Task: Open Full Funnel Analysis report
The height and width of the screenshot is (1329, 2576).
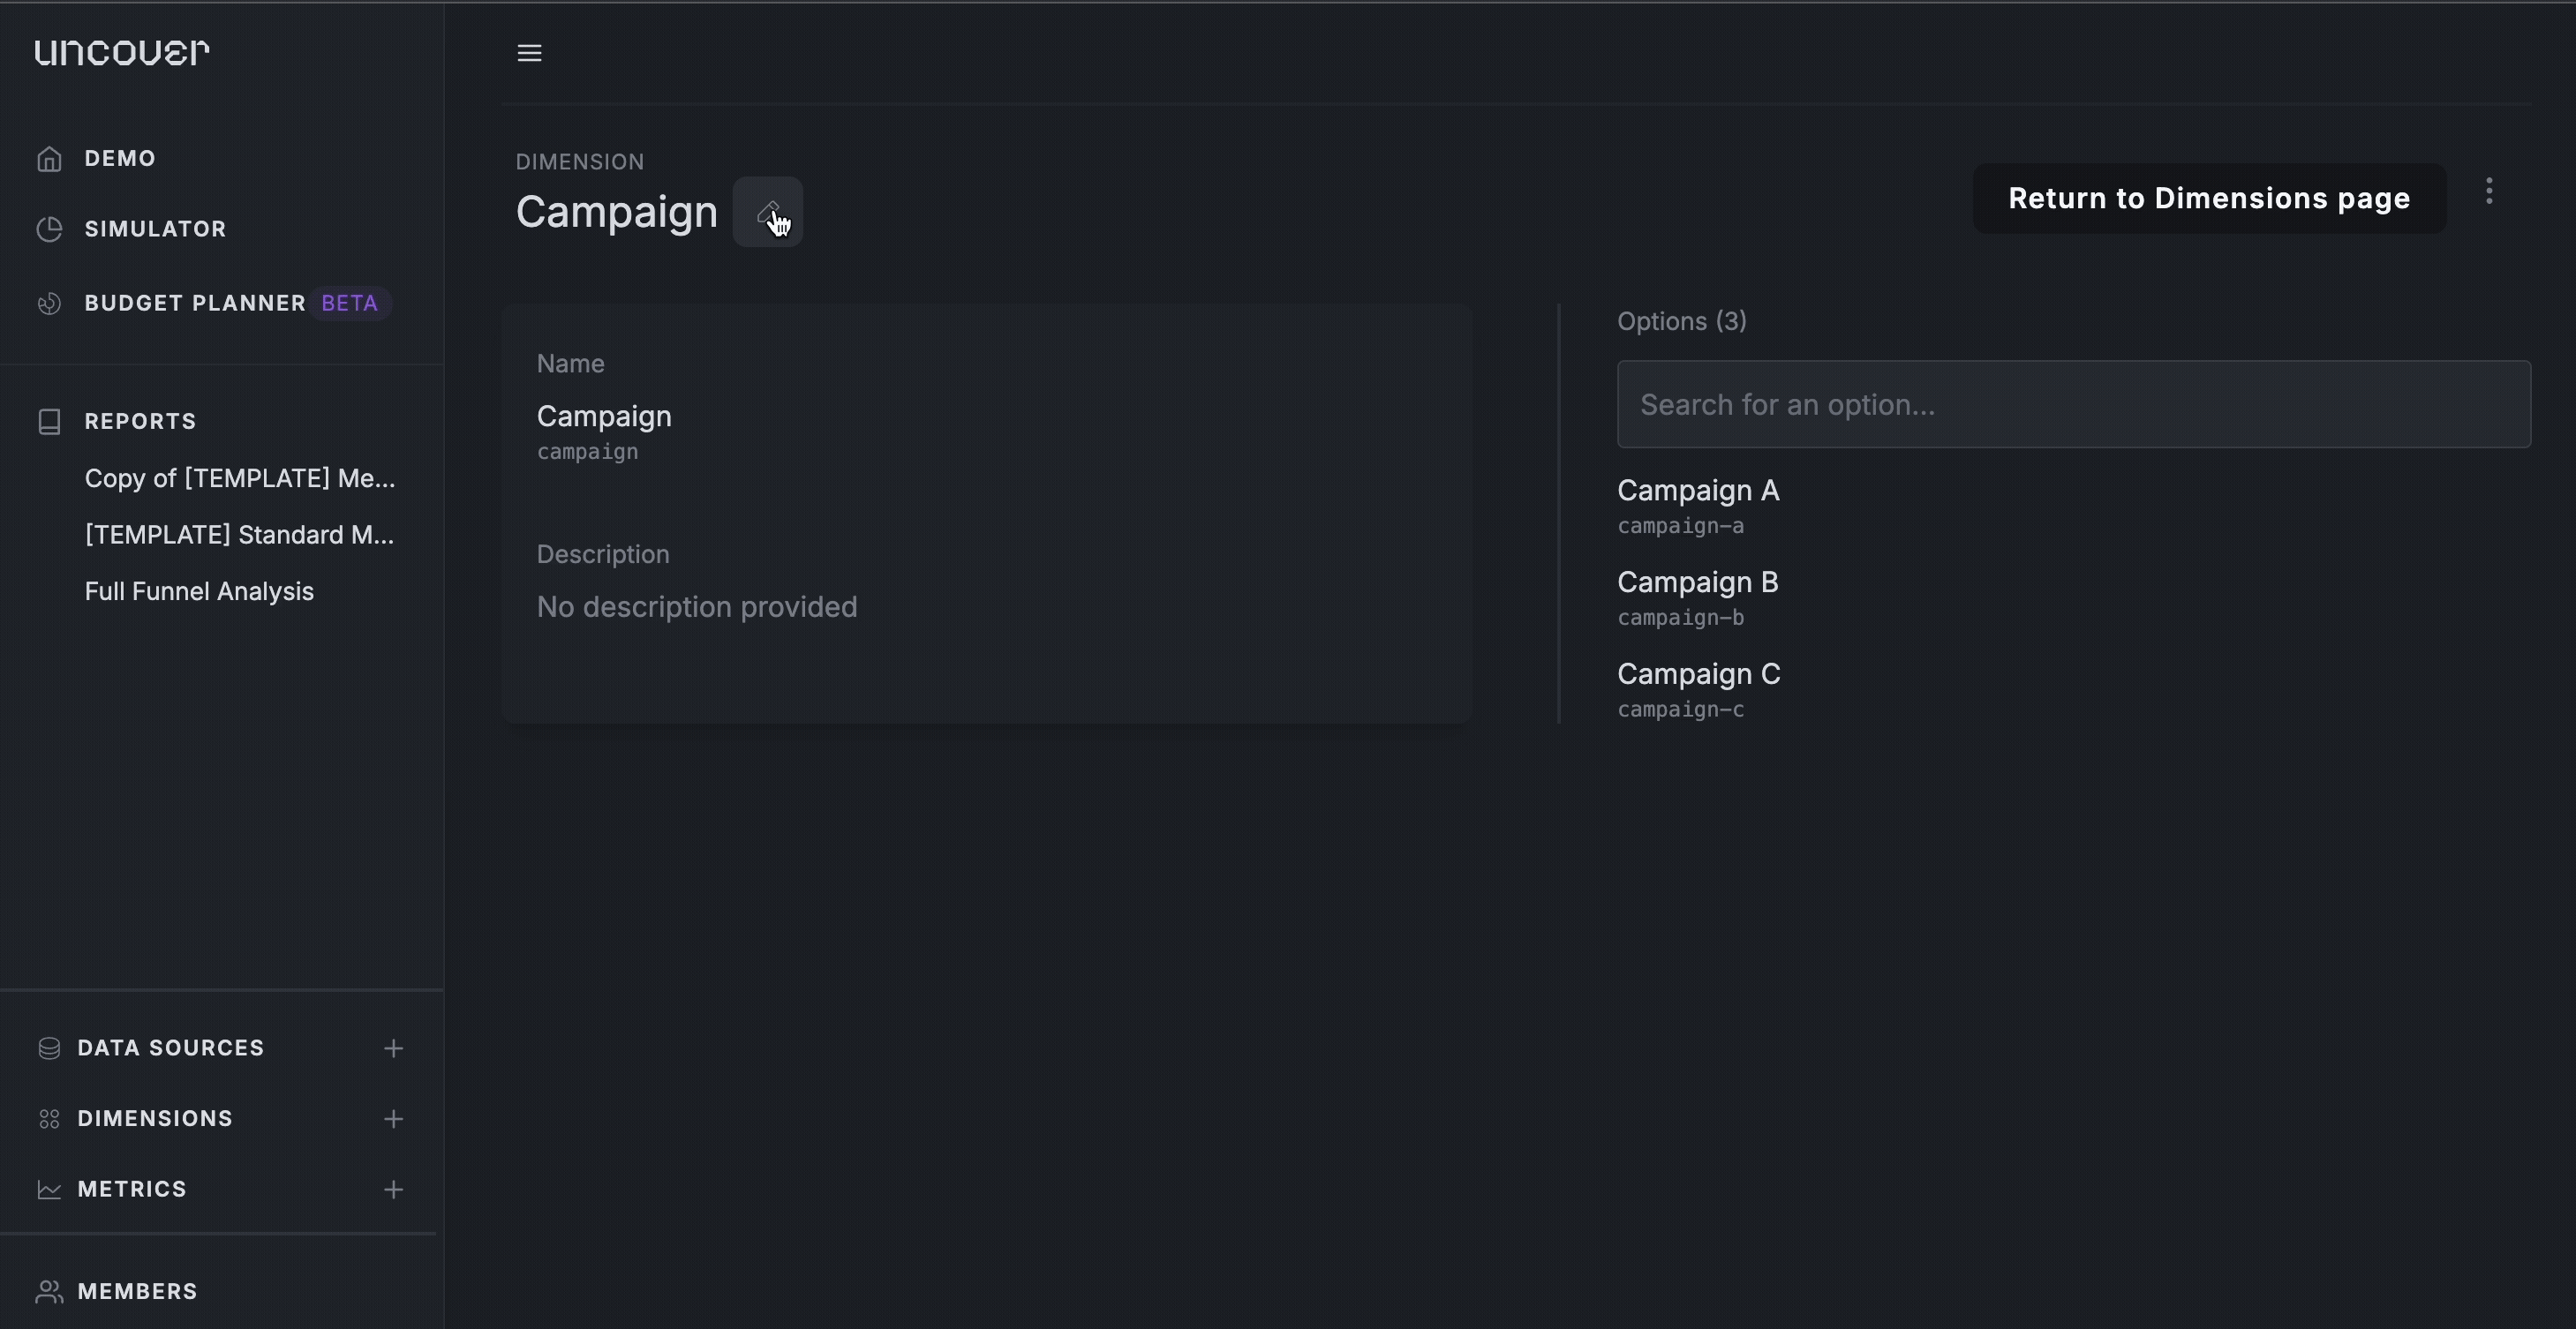Action: [199, 591]
